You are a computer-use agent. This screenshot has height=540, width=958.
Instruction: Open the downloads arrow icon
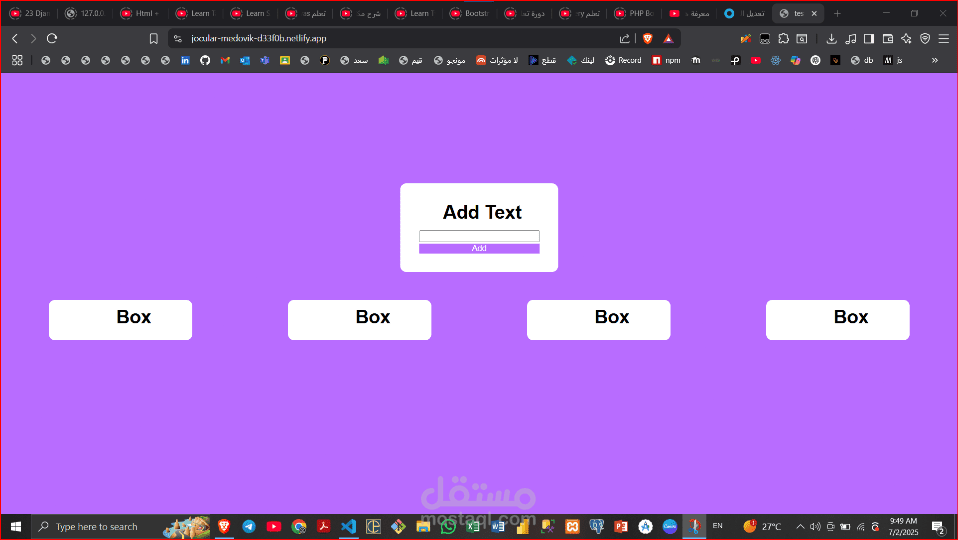tap(831, 38)
